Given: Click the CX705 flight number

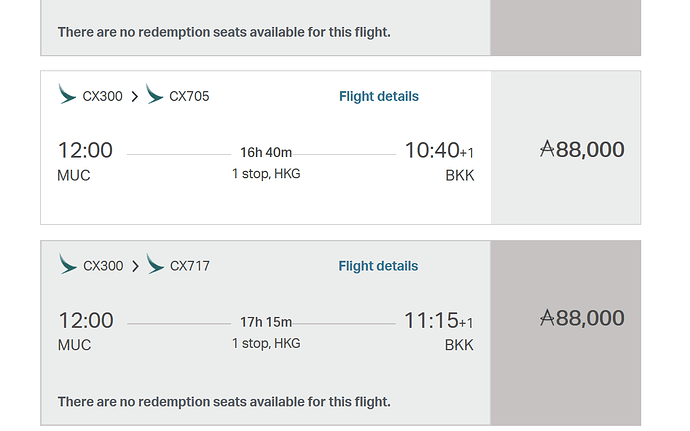Looking at the screenshot, I should pyautogui.click(x=189, y=97).
